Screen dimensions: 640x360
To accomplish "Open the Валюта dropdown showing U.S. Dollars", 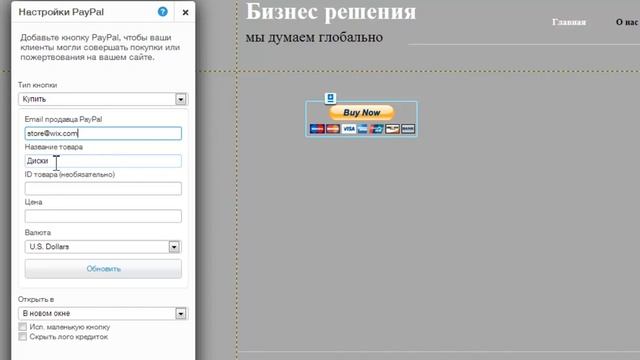I will click(x=103, y=247).
